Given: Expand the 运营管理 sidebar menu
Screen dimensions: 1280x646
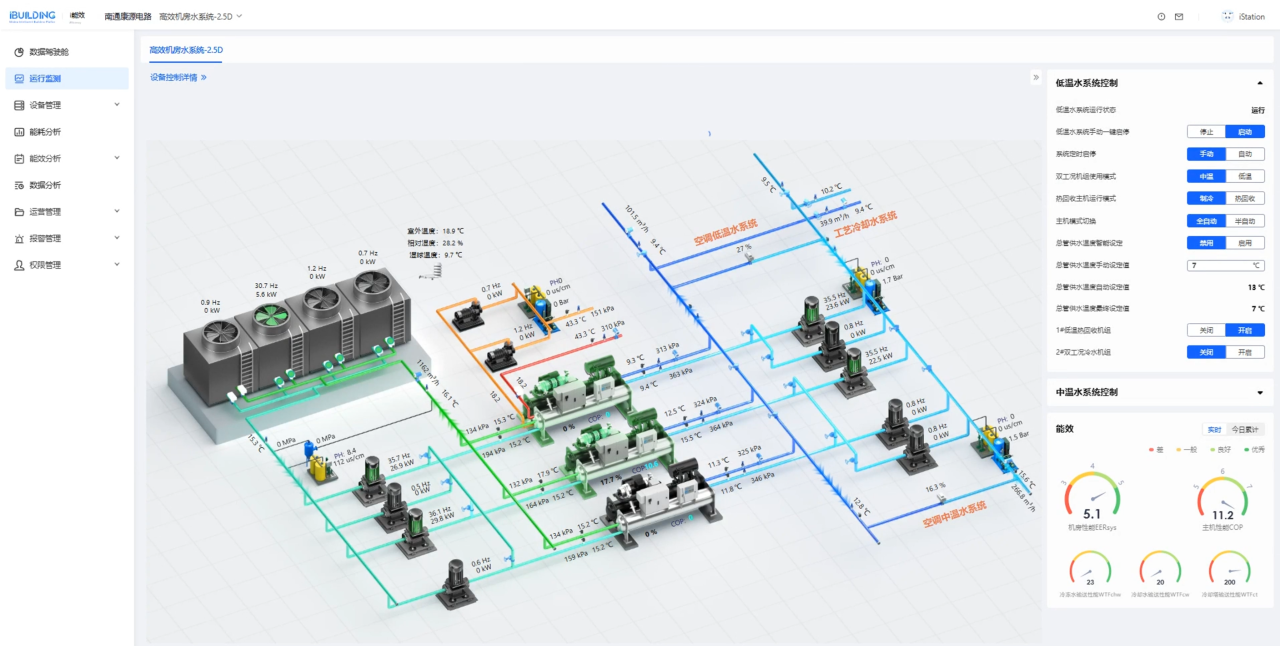Looking at the screenshot, I should point(117,212).
